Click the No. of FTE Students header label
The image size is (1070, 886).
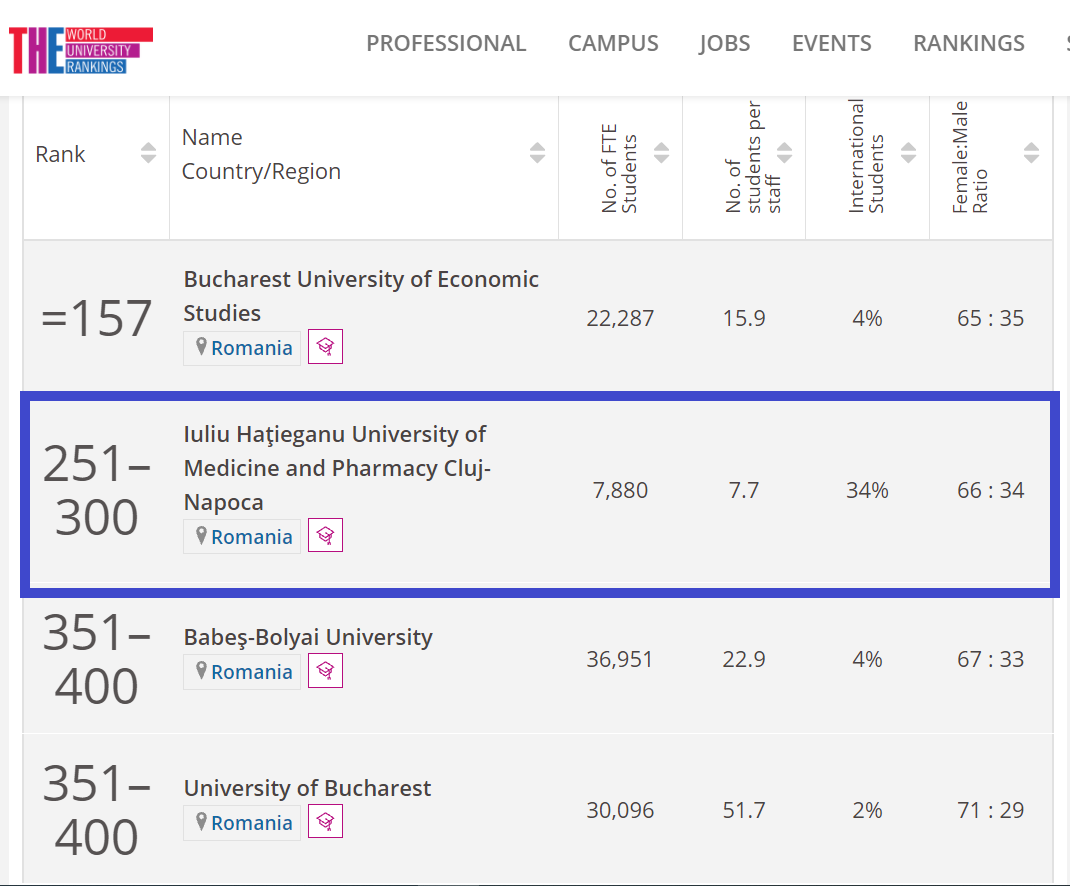619,169
